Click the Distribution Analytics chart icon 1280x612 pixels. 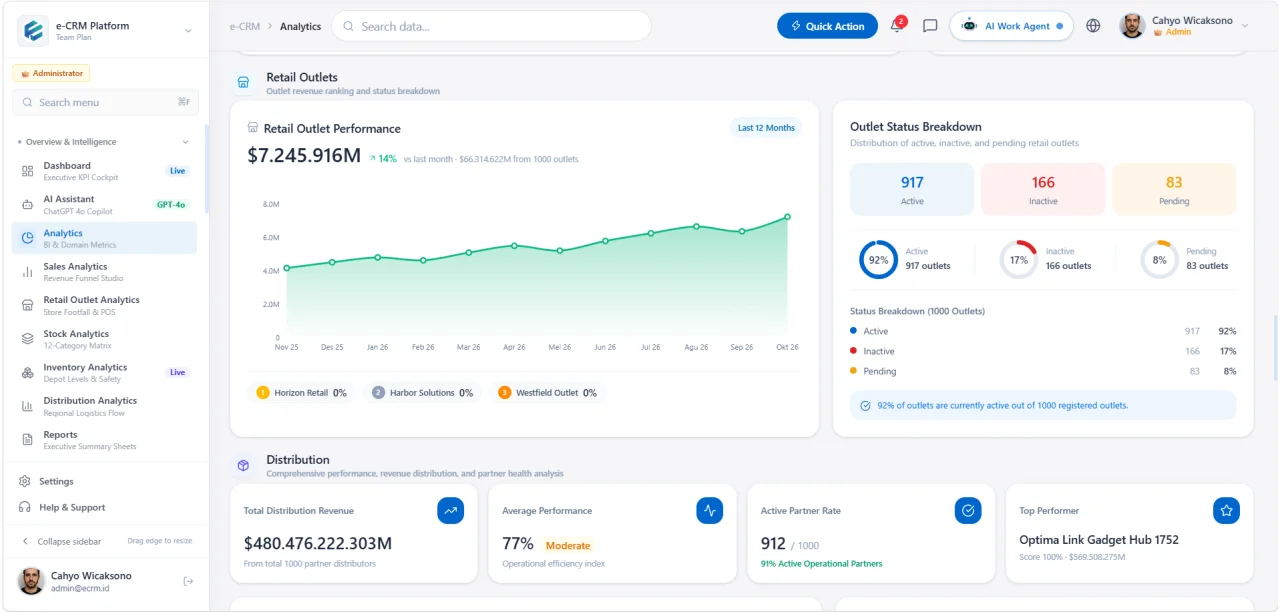click(x=27, y=406)
